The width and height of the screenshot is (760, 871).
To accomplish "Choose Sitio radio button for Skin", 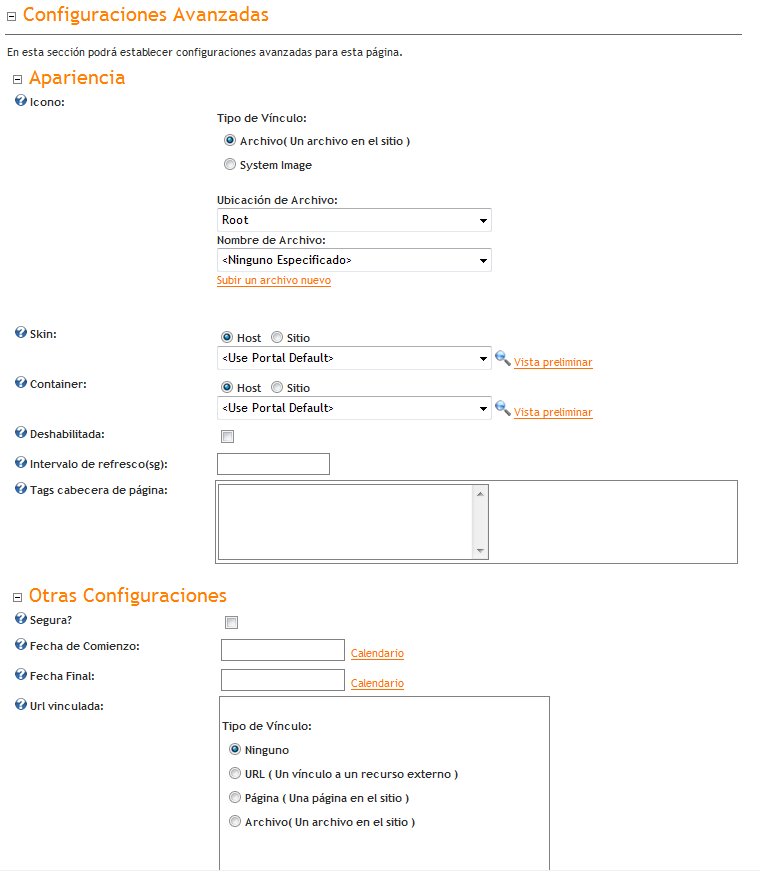I will pyautogui.click(x=277, y=338).
